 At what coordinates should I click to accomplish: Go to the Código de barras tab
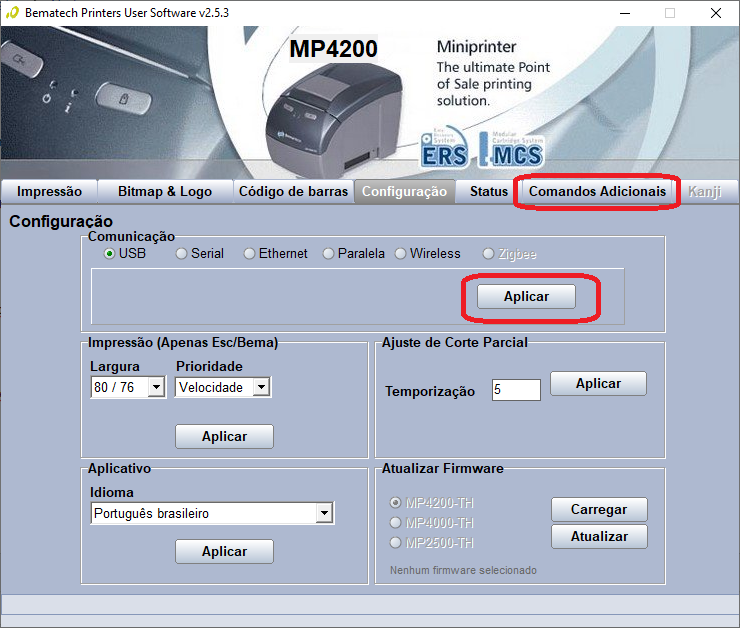click(293, 192)
